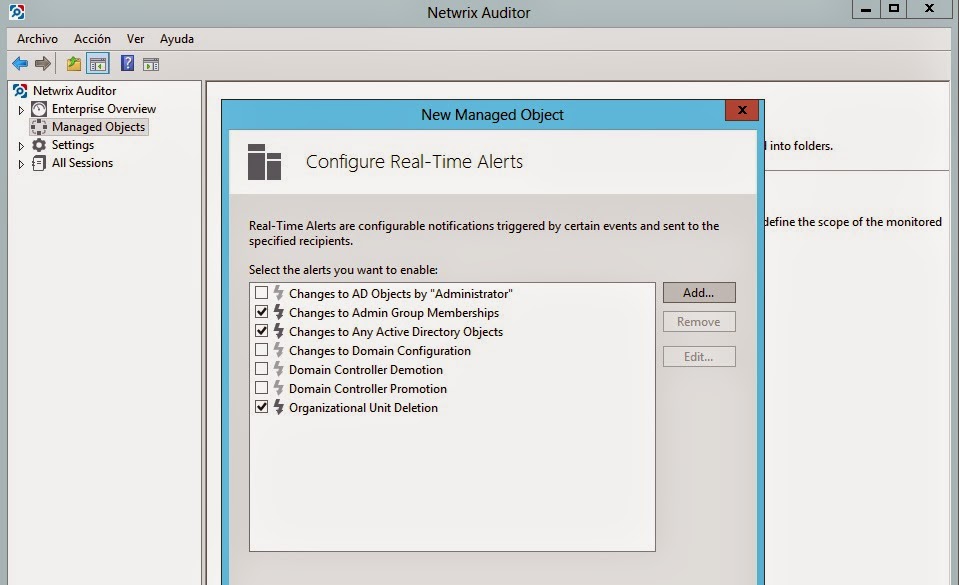Click the Enterprise Overview gauge icon
959x585 pixels.
(x=39, y=109)
